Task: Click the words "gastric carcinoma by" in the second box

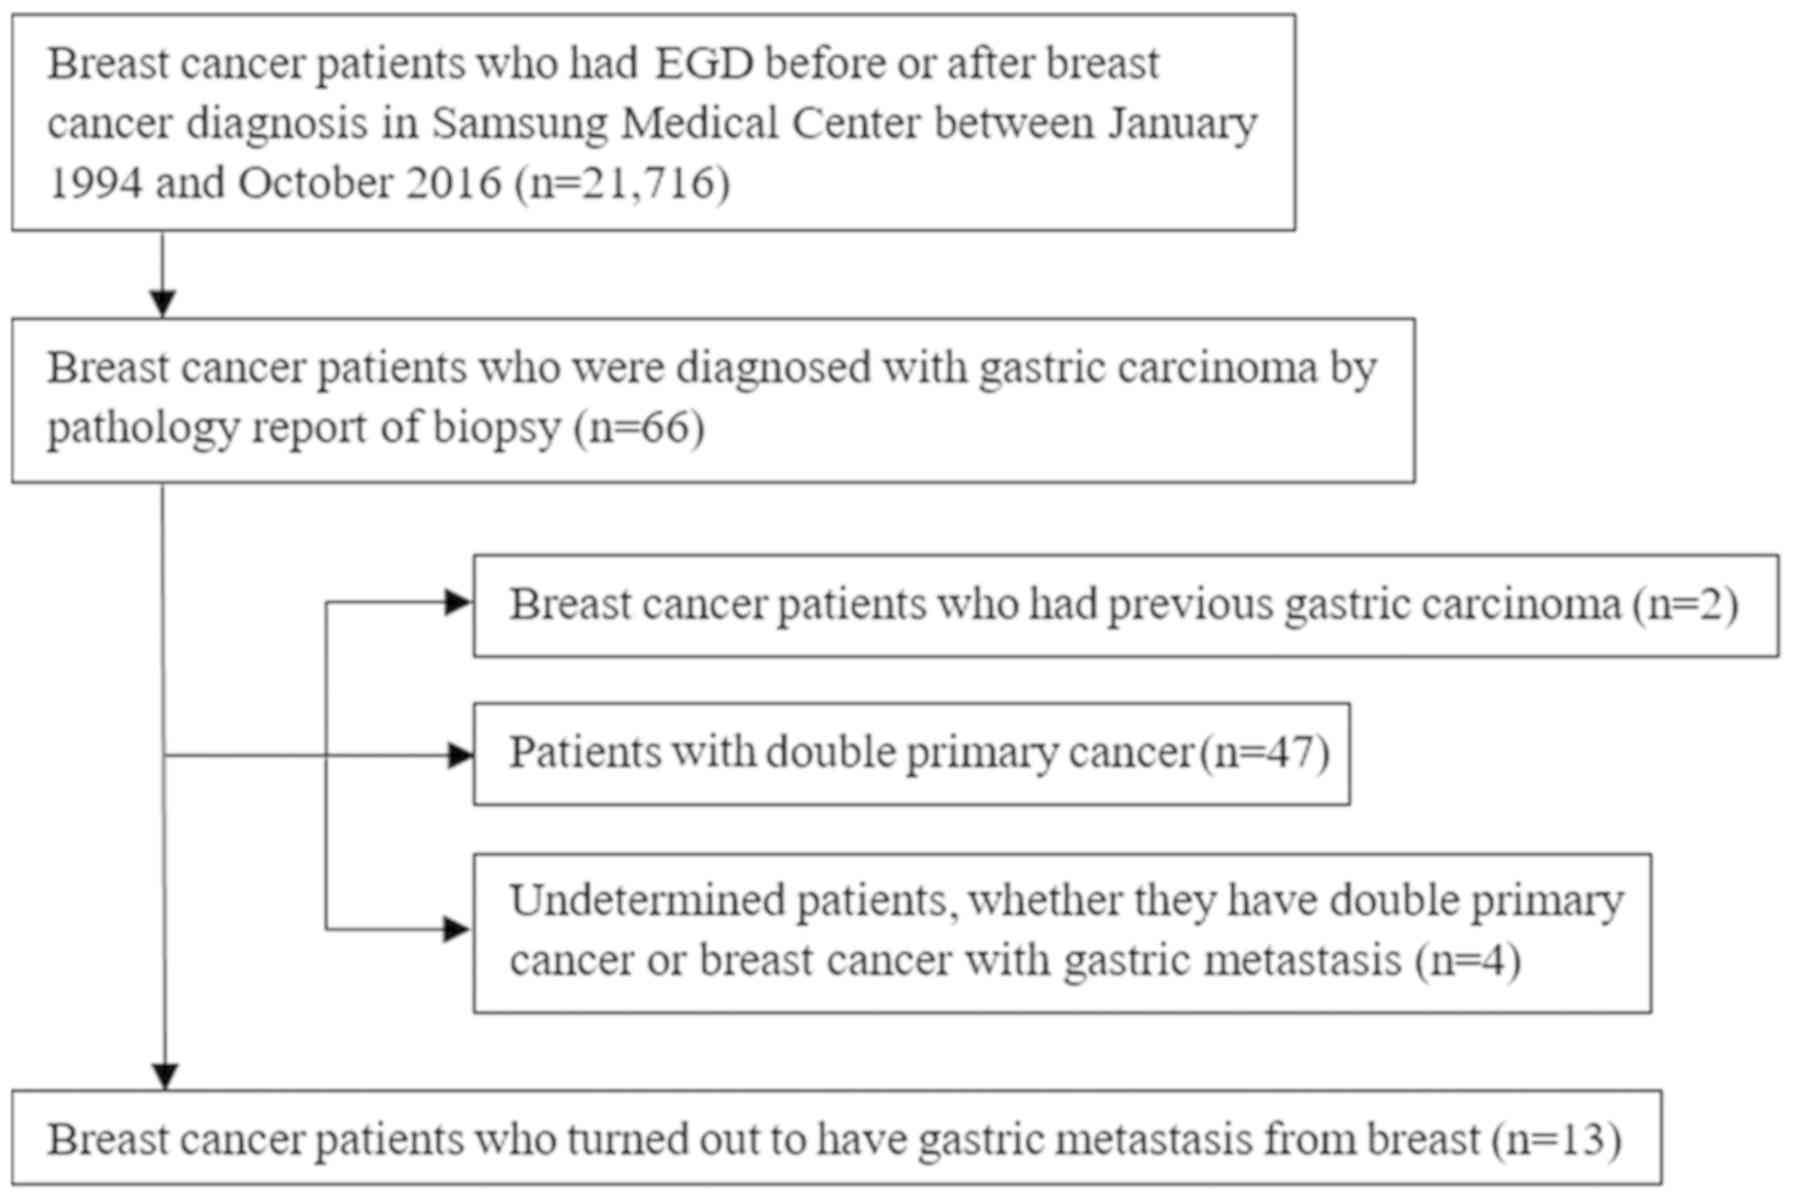Action: [x=1177, y=368]
